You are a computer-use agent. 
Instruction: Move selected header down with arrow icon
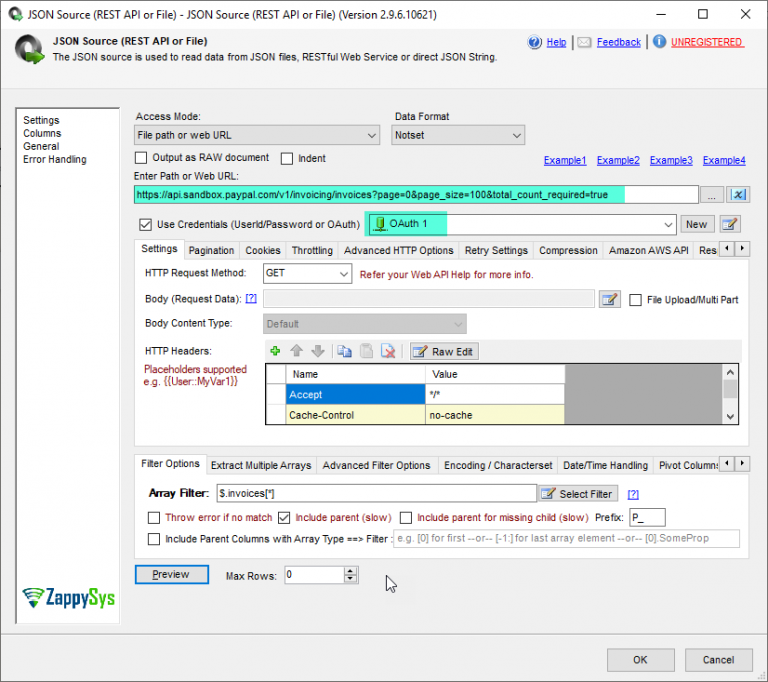click(318, 351)
